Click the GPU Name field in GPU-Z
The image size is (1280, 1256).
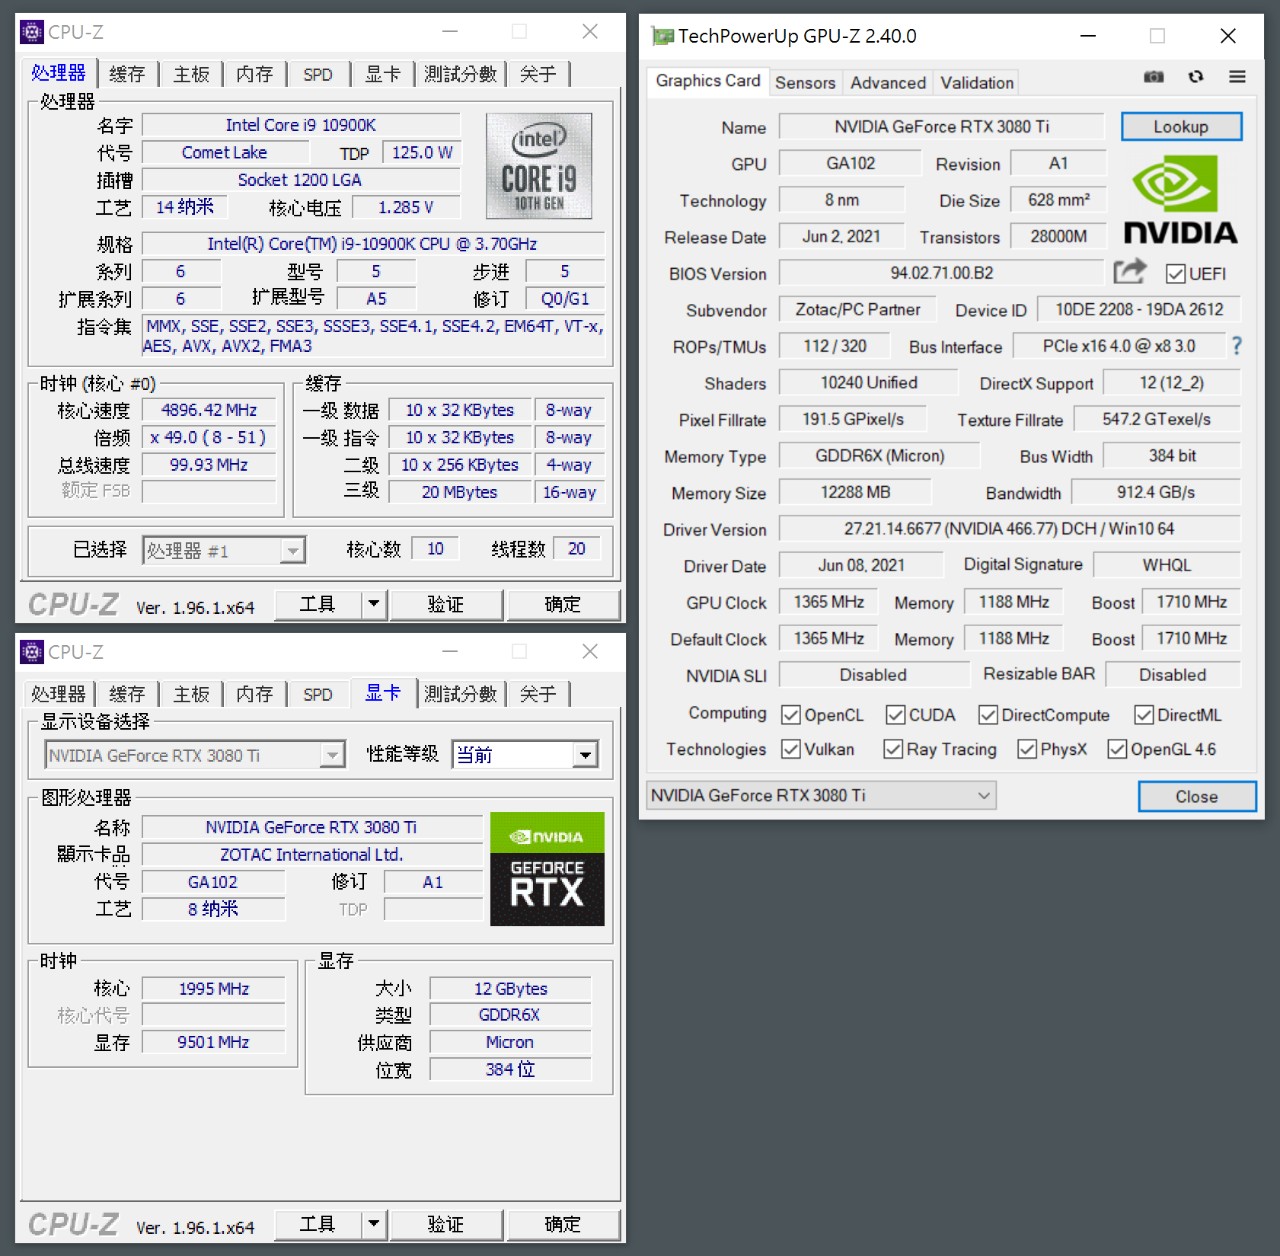tap(942, 126)
